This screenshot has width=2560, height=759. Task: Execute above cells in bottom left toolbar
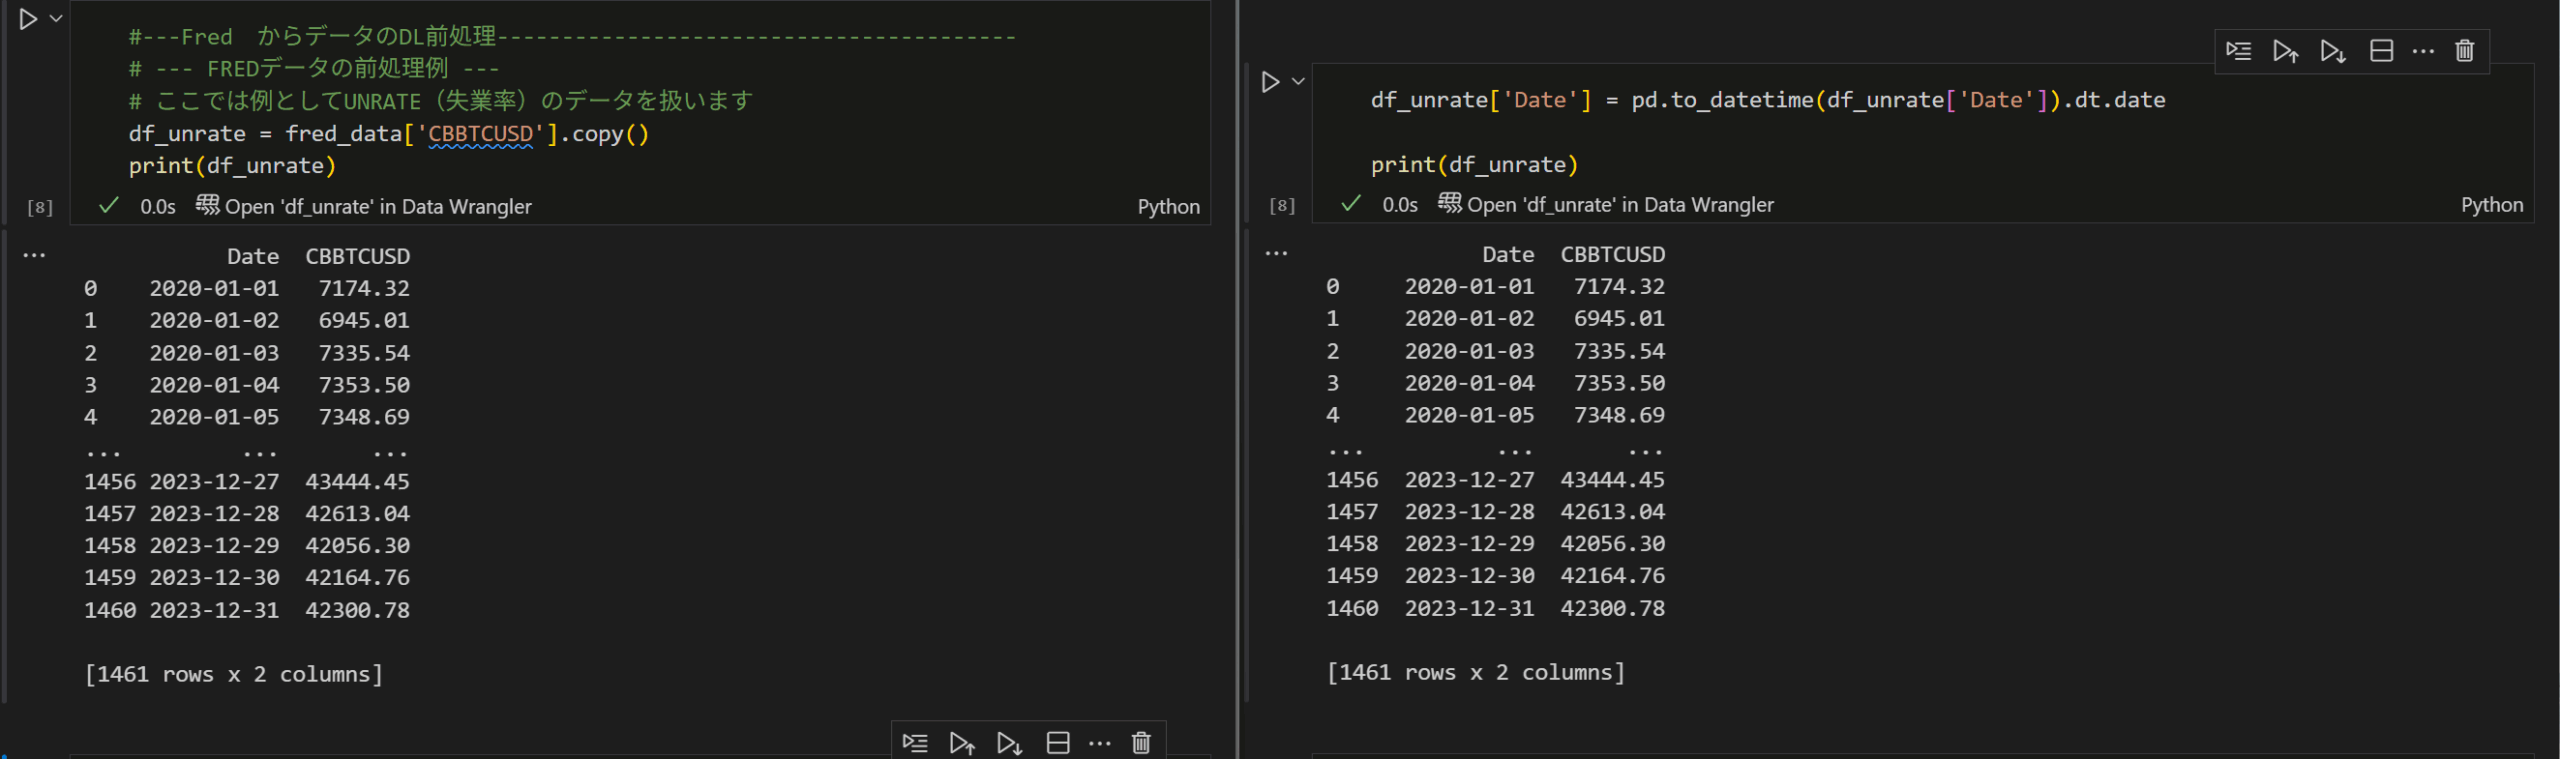962,743
